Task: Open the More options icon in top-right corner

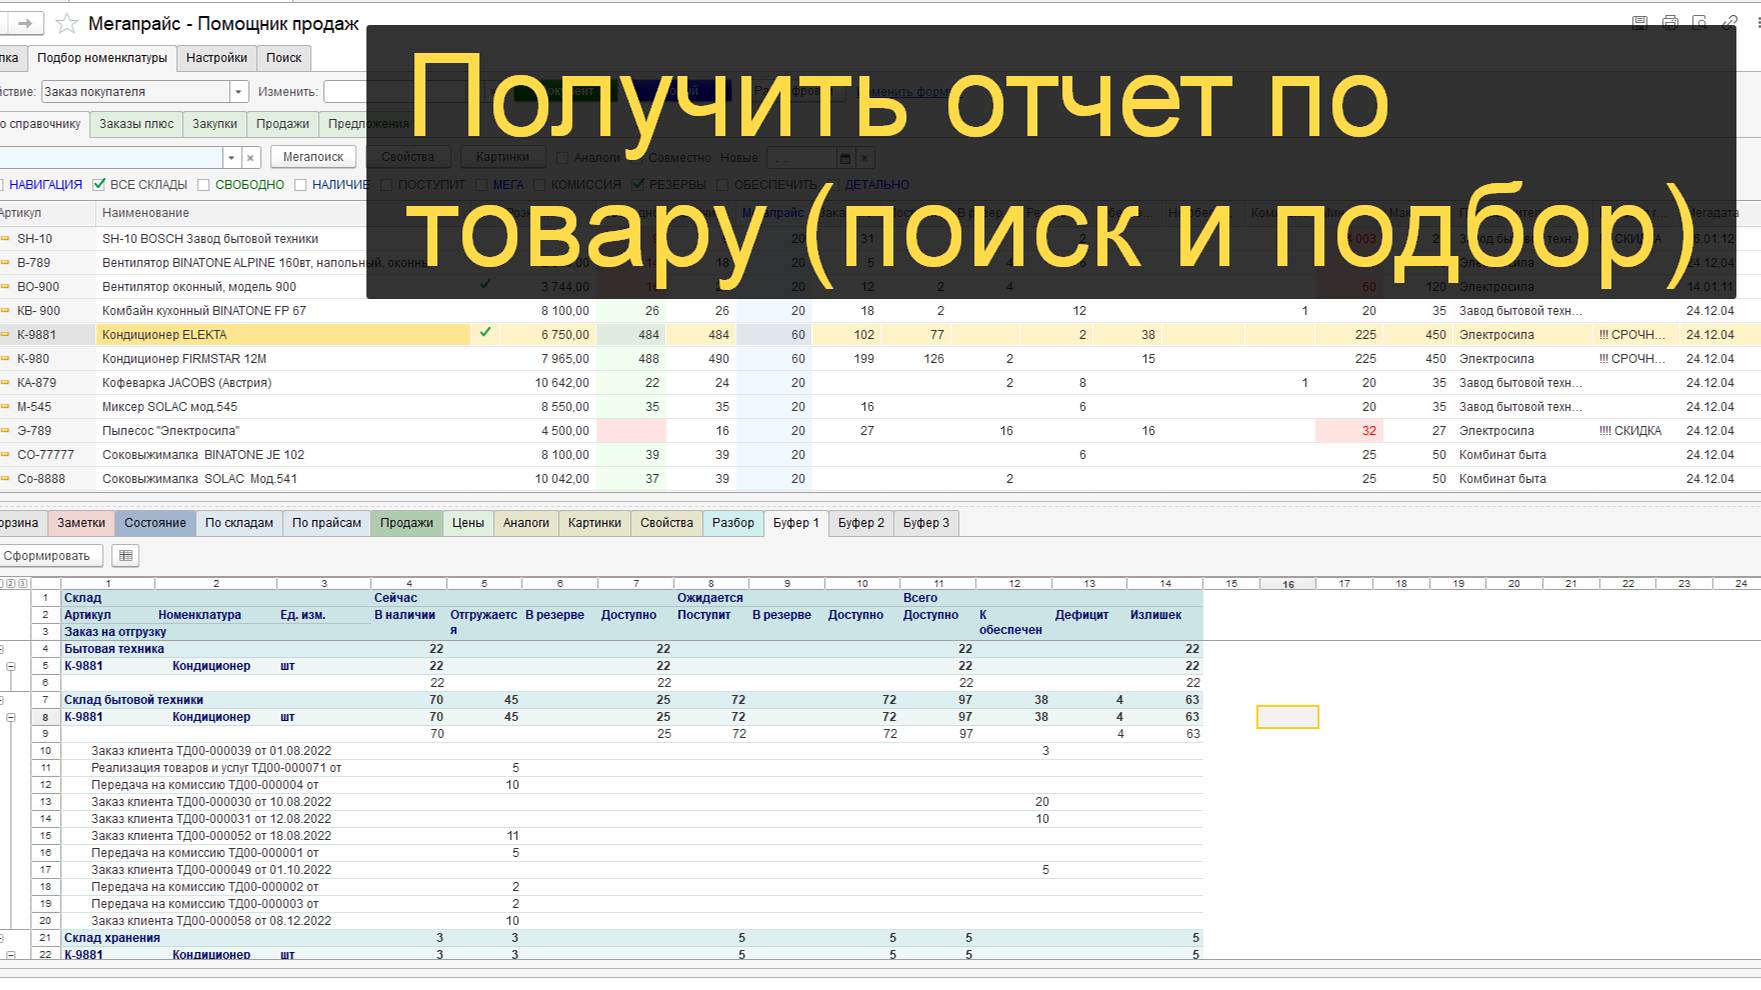Action: click(1756, 22)
